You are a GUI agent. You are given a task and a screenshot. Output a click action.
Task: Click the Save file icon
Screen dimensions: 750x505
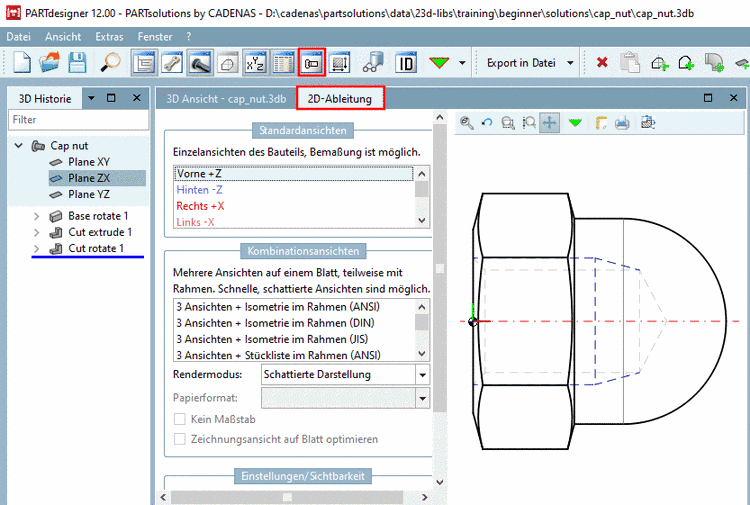tap(77, 62)
